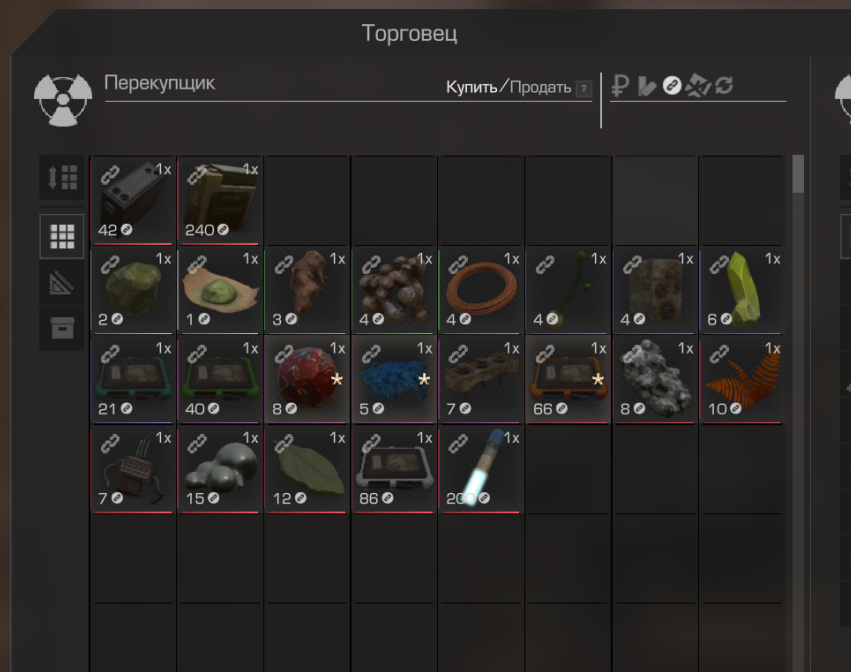851x672 pixels.
Task: Open the ruler triangle sidebar icon
Action: coord(62,283)
